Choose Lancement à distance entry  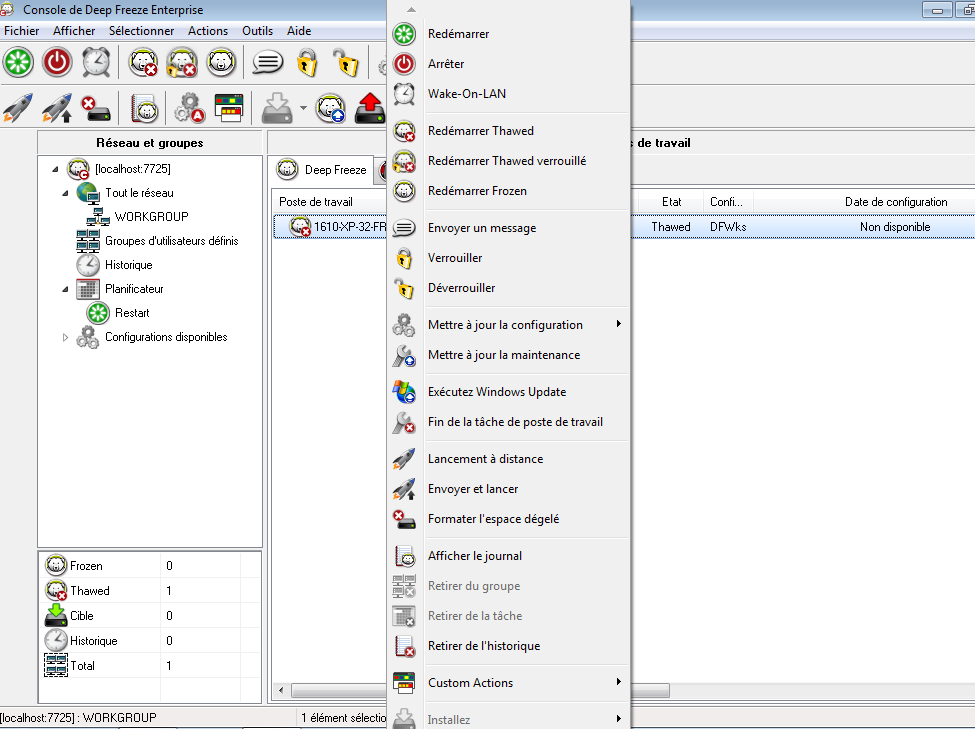point(509,459)
